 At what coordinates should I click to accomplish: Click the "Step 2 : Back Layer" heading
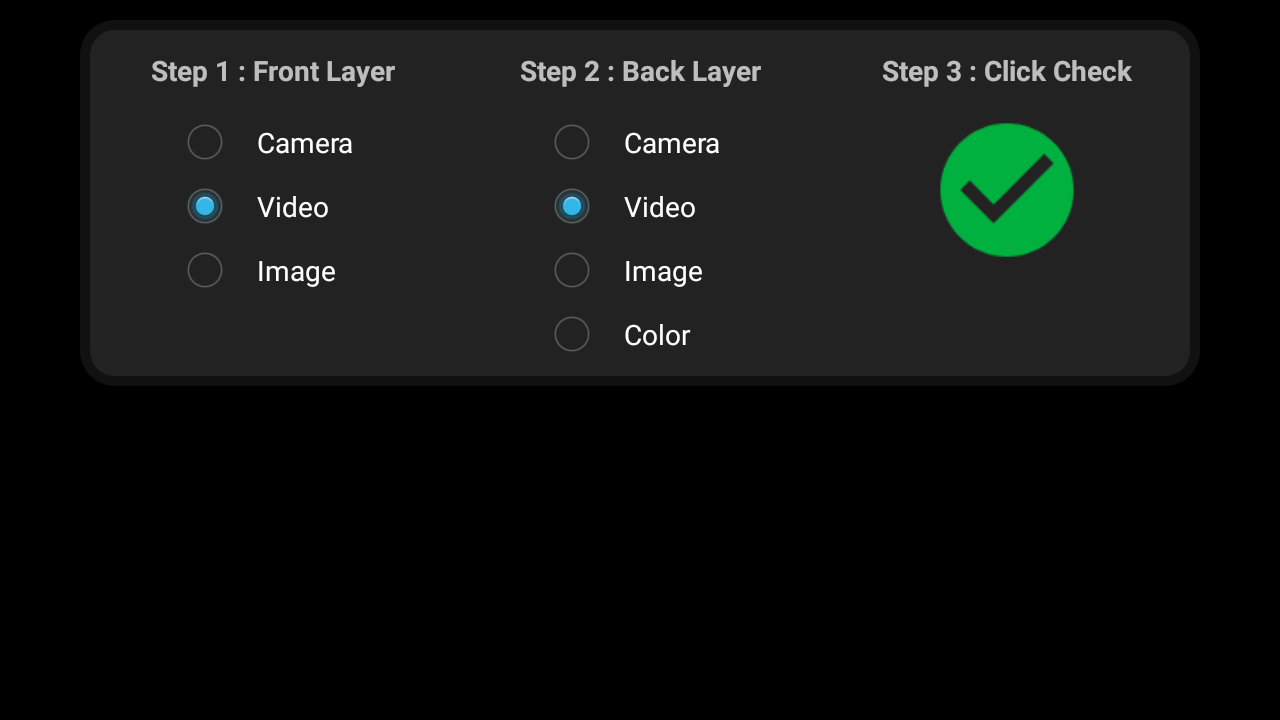(640, 72)
